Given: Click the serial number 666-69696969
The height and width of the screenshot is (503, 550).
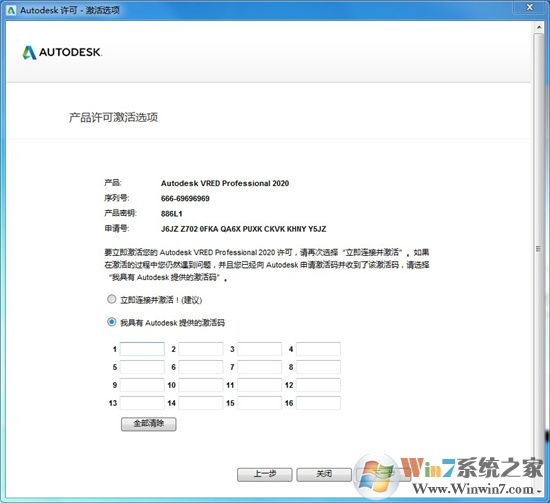Looking at the screenshot, I should click(x=185, y=199).
